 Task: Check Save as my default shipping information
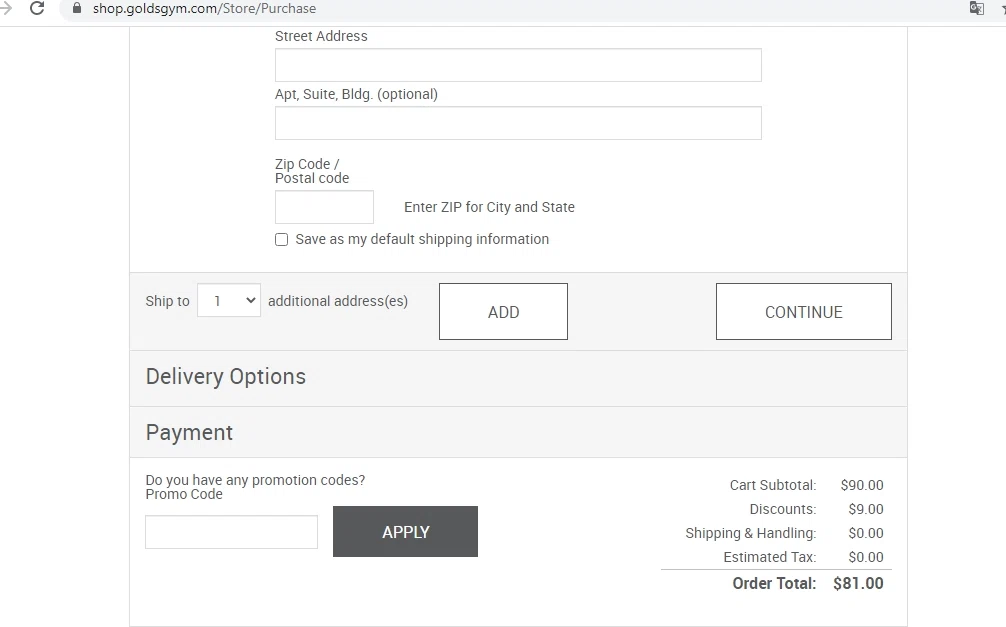coord(282,239)
